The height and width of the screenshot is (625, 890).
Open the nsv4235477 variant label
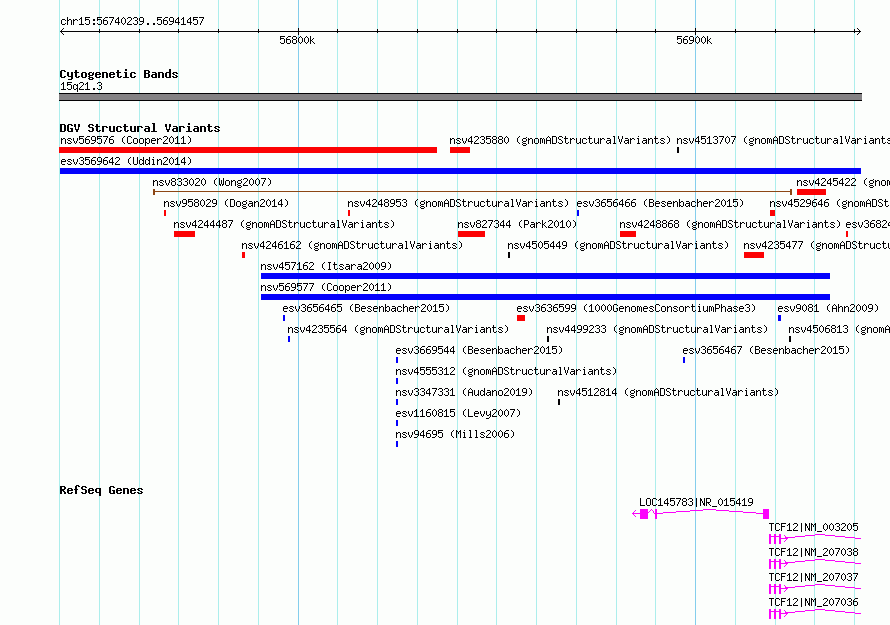[x=816, y=245]
